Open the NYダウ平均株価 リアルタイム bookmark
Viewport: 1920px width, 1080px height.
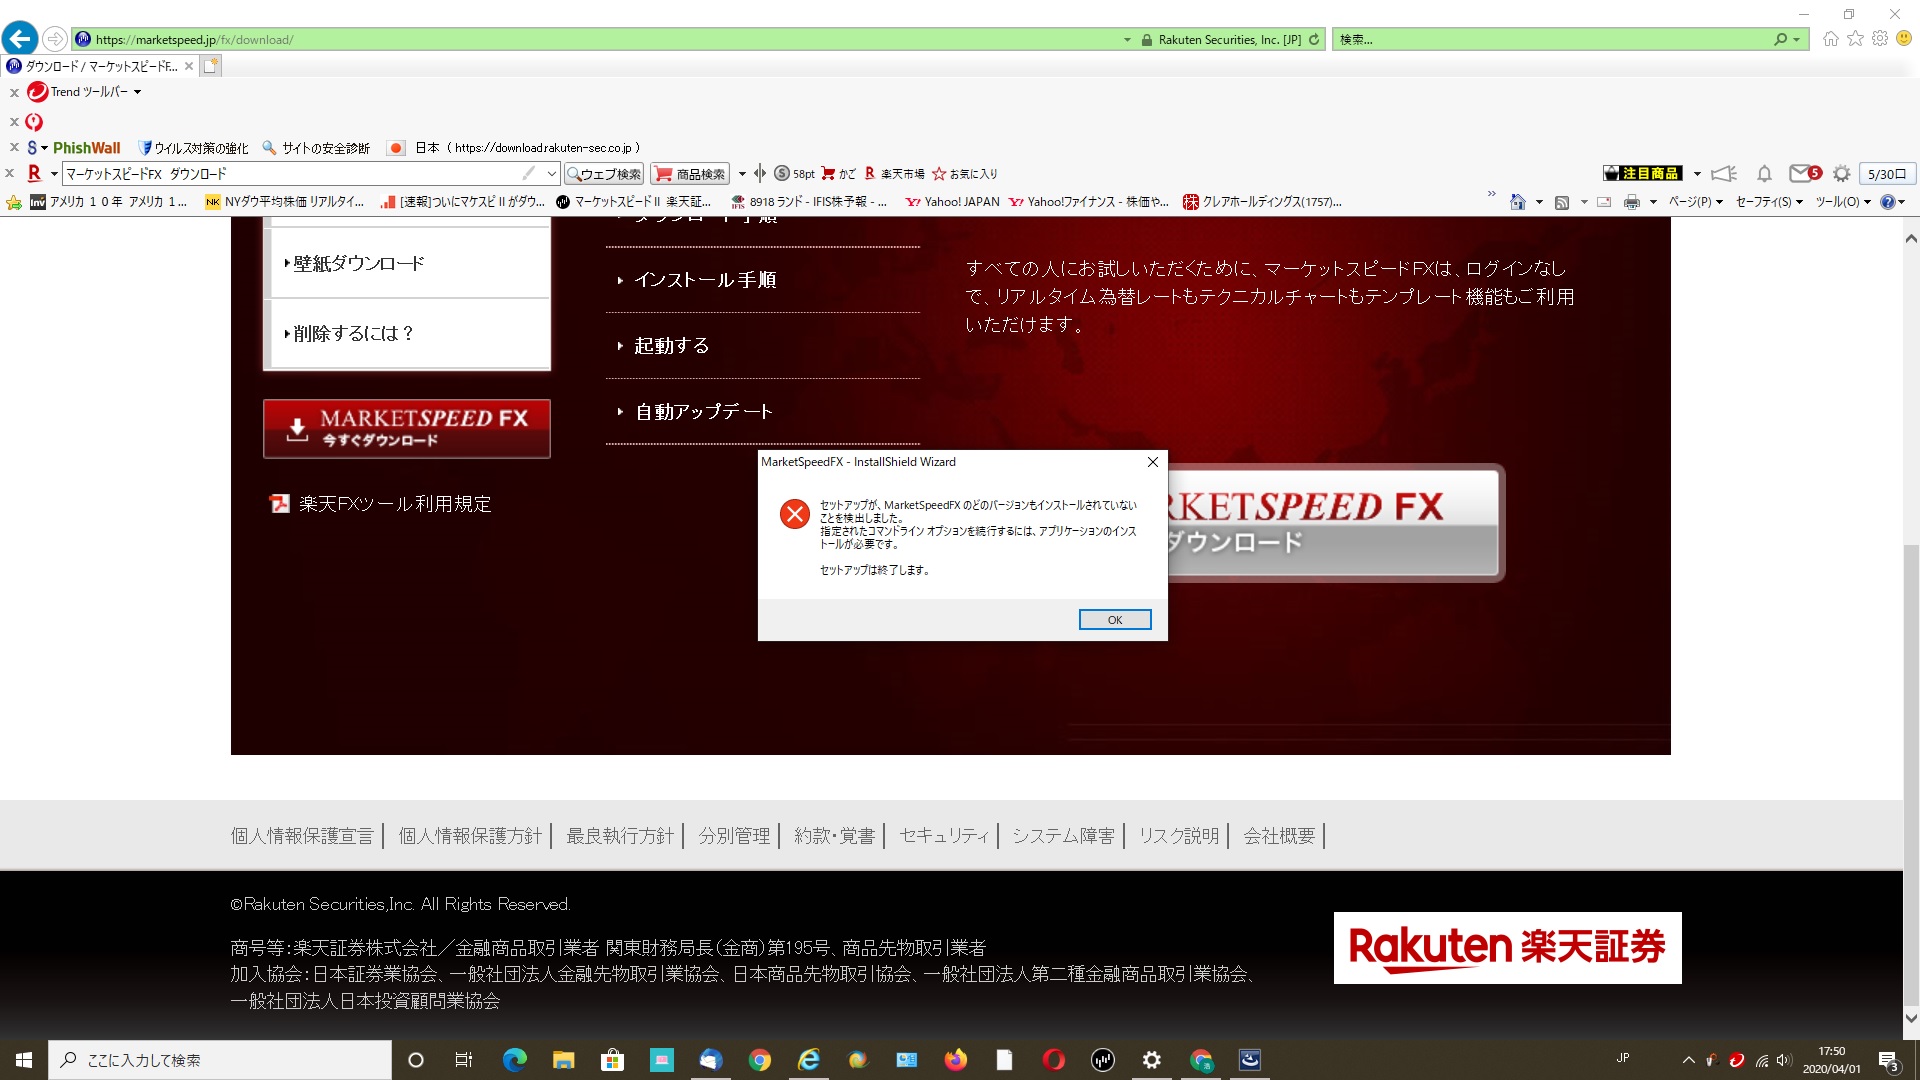click(284, 202)
